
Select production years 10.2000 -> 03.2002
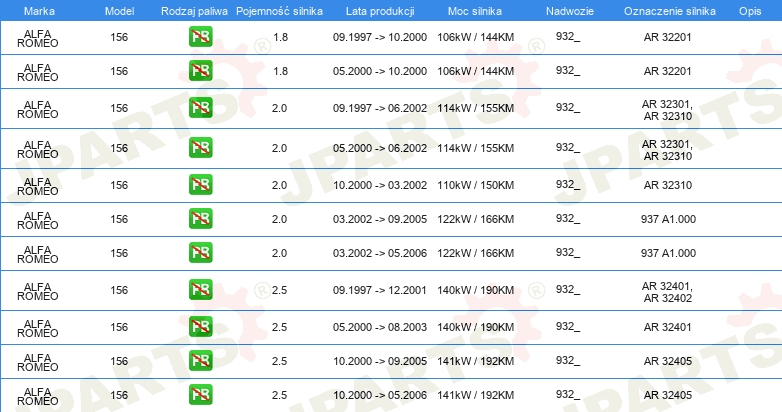coord(380,185)
